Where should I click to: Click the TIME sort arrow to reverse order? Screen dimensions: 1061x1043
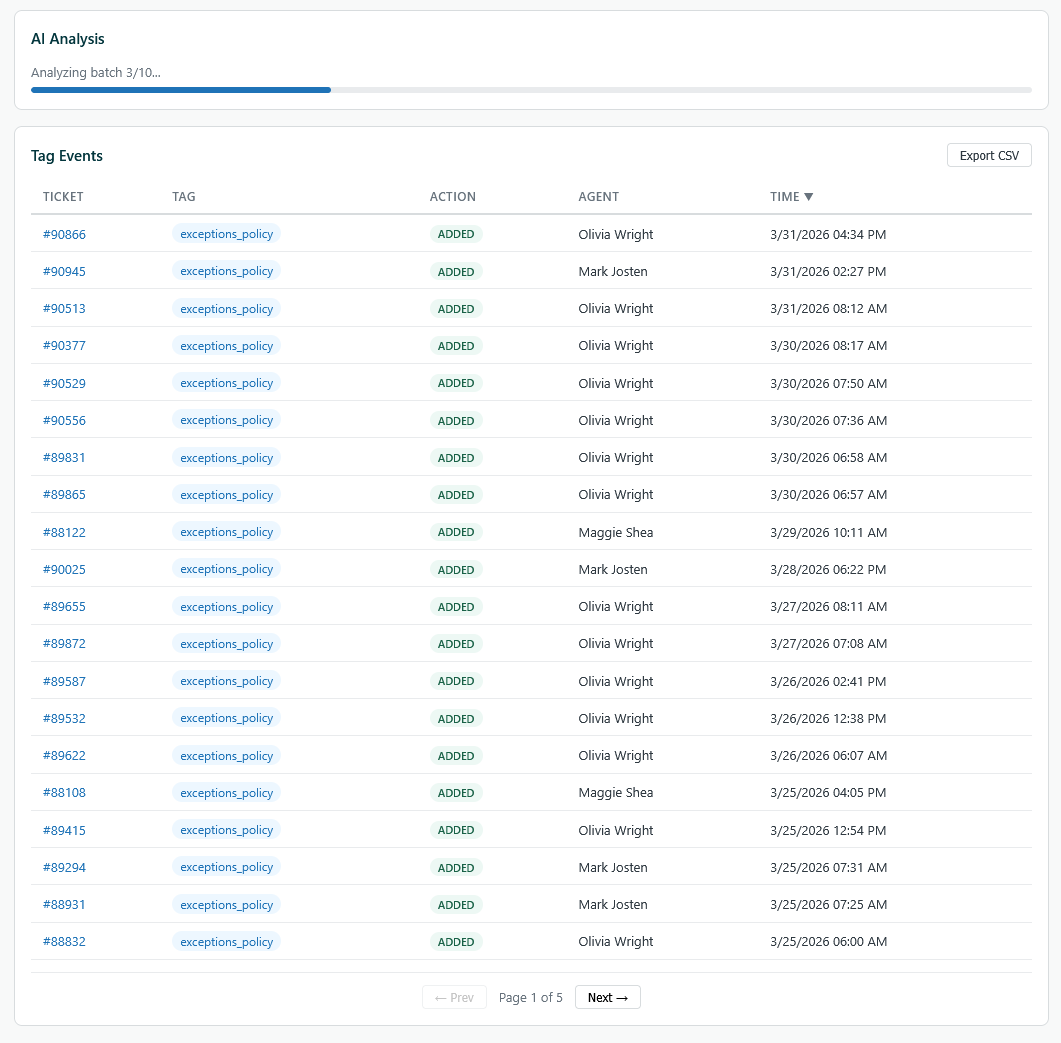coord(809,197)
